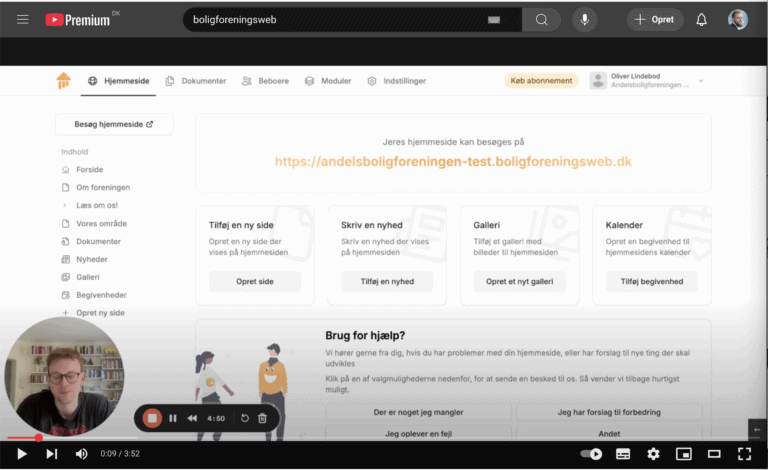Open account avatar menu
Viewport: 768px width, 470px height.
738,20
